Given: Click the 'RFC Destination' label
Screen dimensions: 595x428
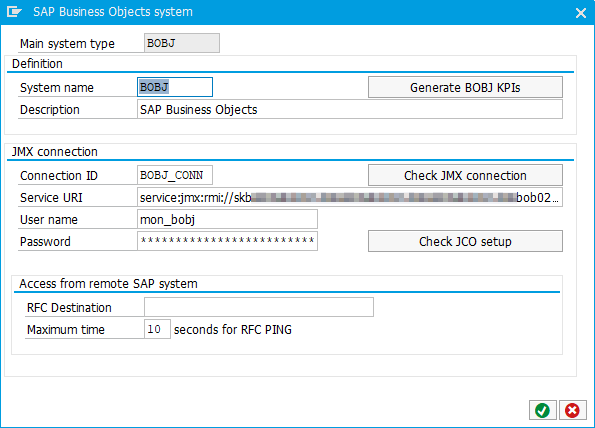Looking at the screenshot, I should pos(69,308).
